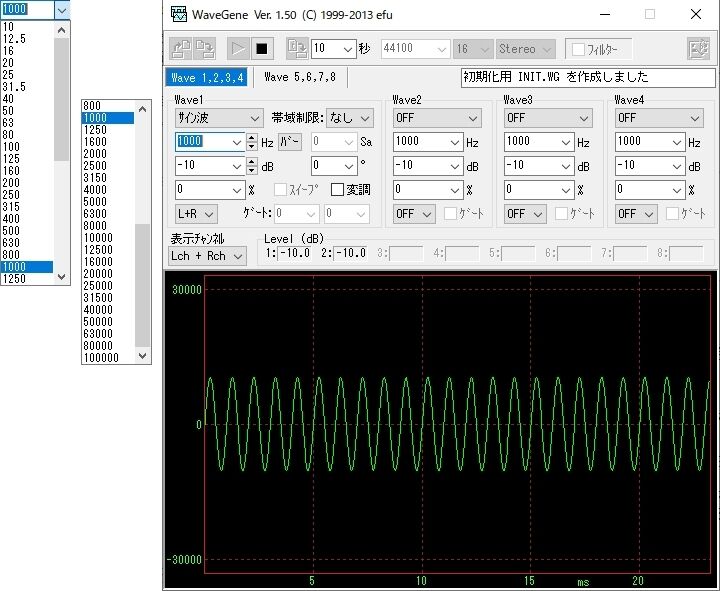Screen dimensions: 720x591
Task: Click scroll down arrow in second list
Action: pos(142,356)
